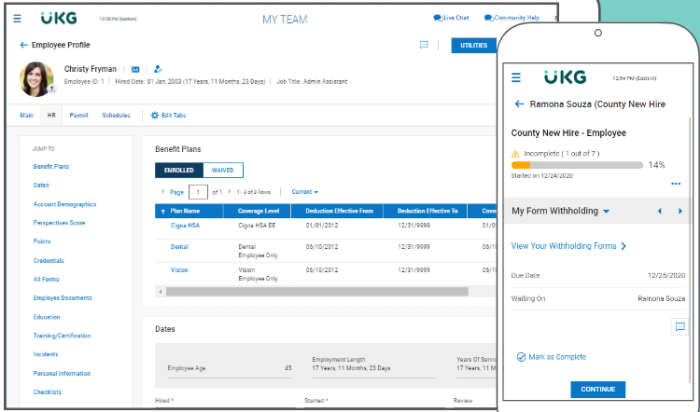Image resolution: width=700 pixels, height=412 pixels.
Task: Switch to the Payroll tab
Action: (79, 115)
